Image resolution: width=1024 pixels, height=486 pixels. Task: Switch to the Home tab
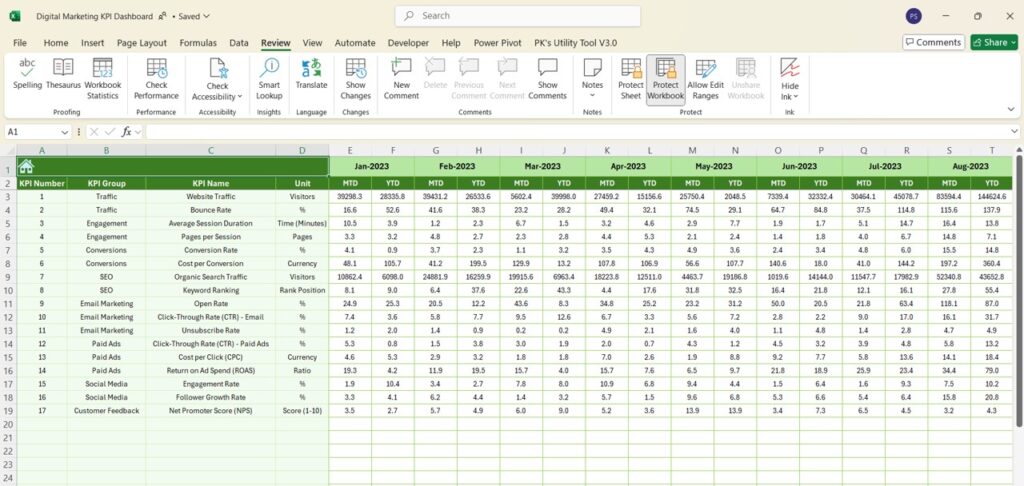coord(56,42)
